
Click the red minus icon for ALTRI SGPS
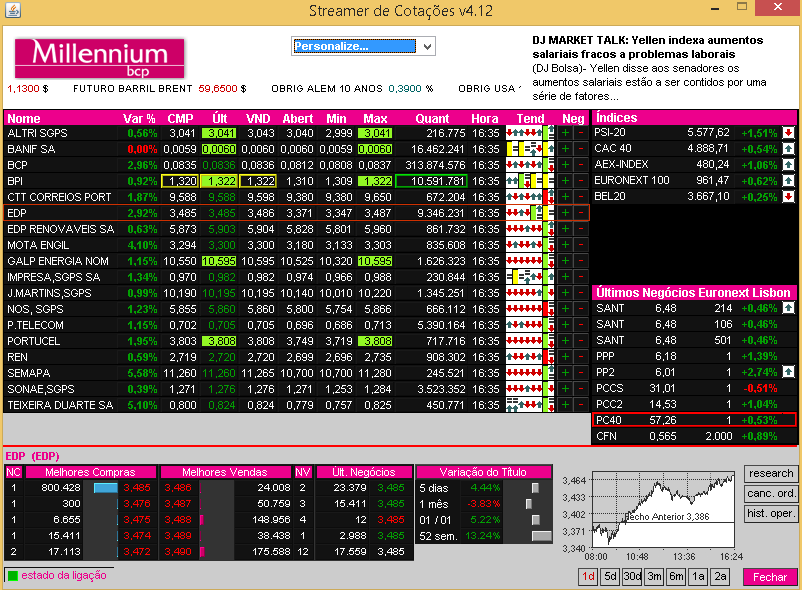click(x=581, y=133)
